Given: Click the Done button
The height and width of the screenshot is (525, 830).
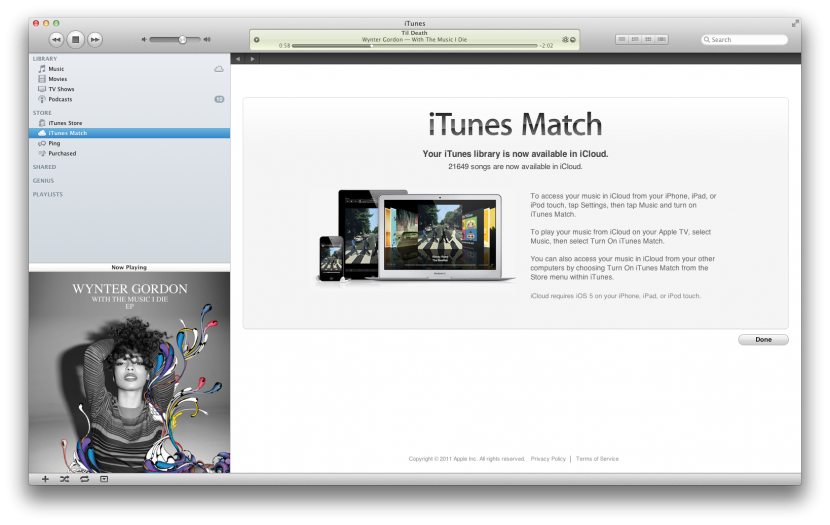Looking at the screenshot, I should 763,340.
